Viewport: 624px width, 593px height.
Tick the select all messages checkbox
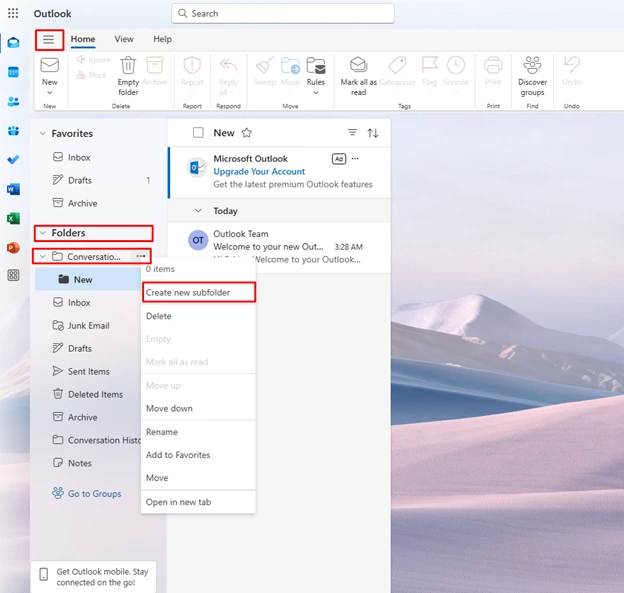198,133
